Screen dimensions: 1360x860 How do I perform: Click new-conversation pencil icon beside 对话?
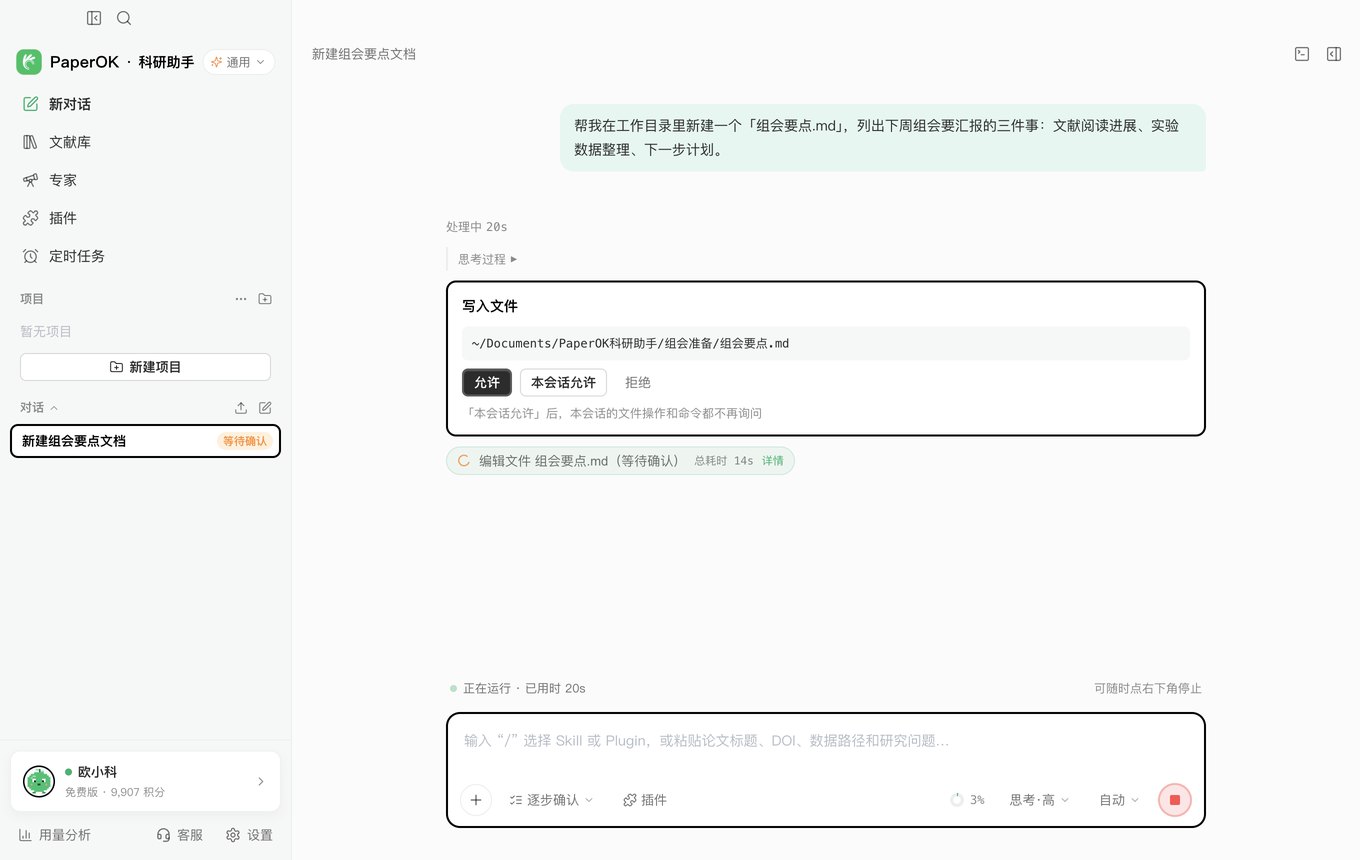click(265, 408)
